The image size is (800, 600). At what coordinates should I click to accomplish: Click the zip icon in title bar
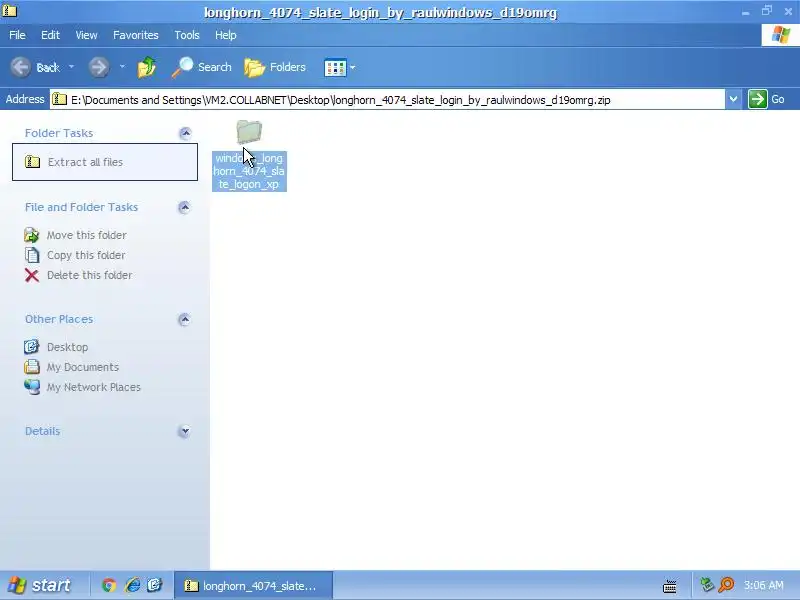[10, 11]
